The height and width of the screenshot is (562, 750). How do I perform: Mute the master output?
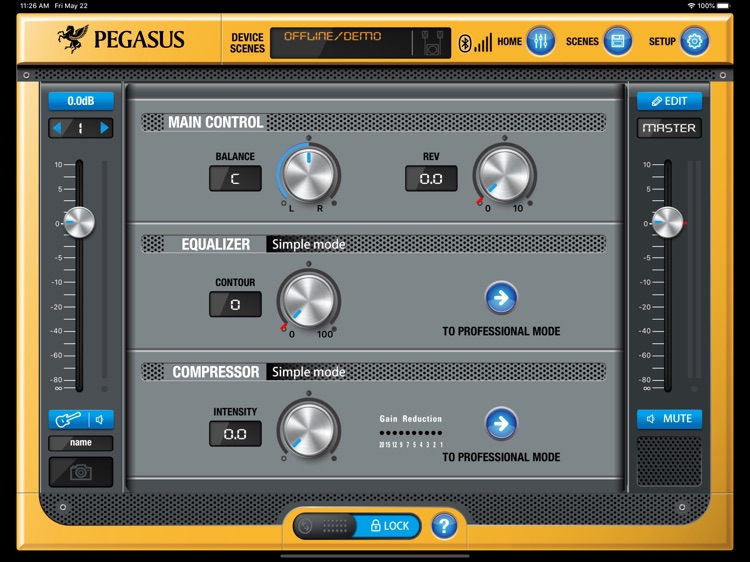click(669, 419)
